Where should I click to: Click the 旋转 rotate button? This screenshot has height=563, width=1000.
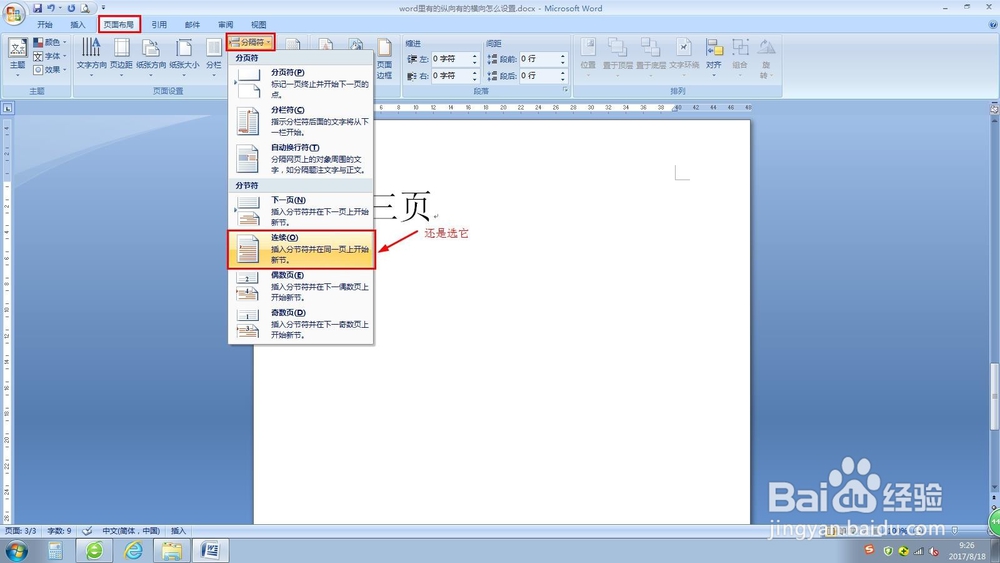point(766,57)
